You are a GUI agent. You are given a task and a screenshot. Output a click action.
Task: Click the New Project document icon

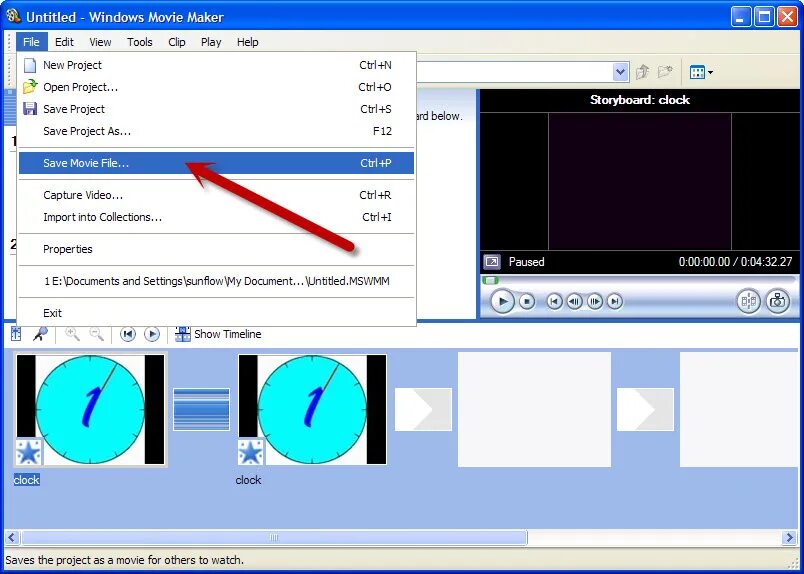pyautogui.click(x=30, y=65)
